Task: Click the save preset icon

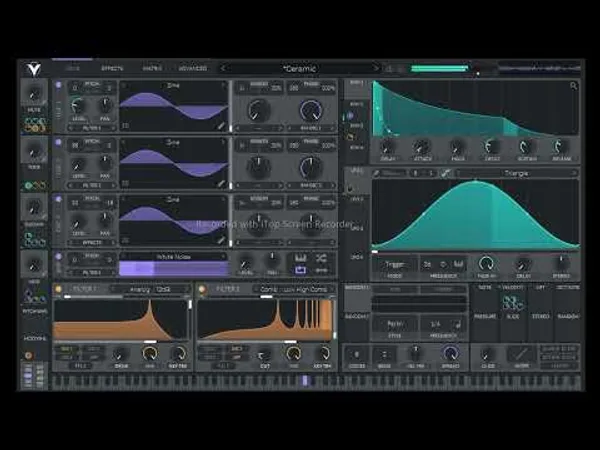Action: [389, 69]
